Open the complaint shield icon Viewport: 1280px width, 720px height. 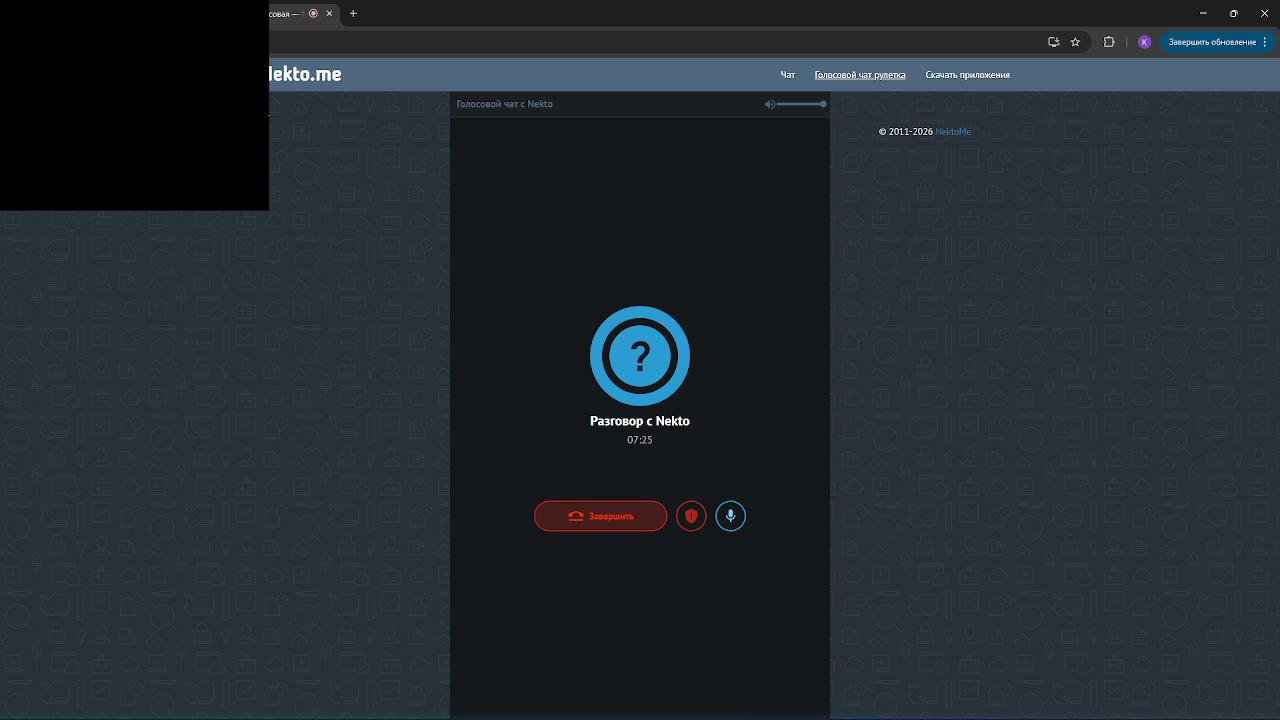[691, 516]
